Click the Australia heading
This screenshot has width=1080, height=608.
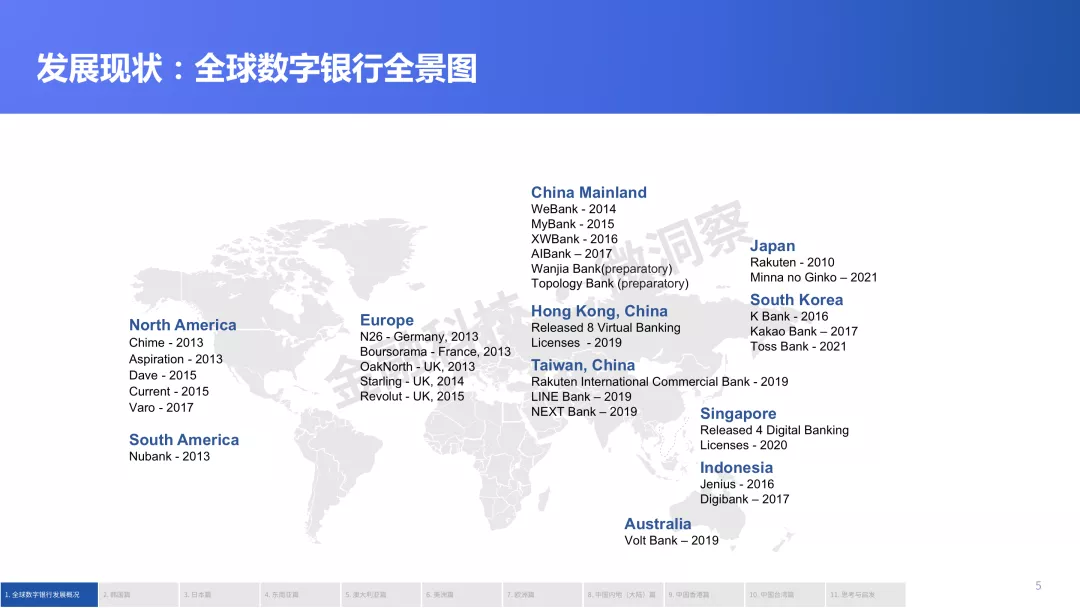[657, 524]
